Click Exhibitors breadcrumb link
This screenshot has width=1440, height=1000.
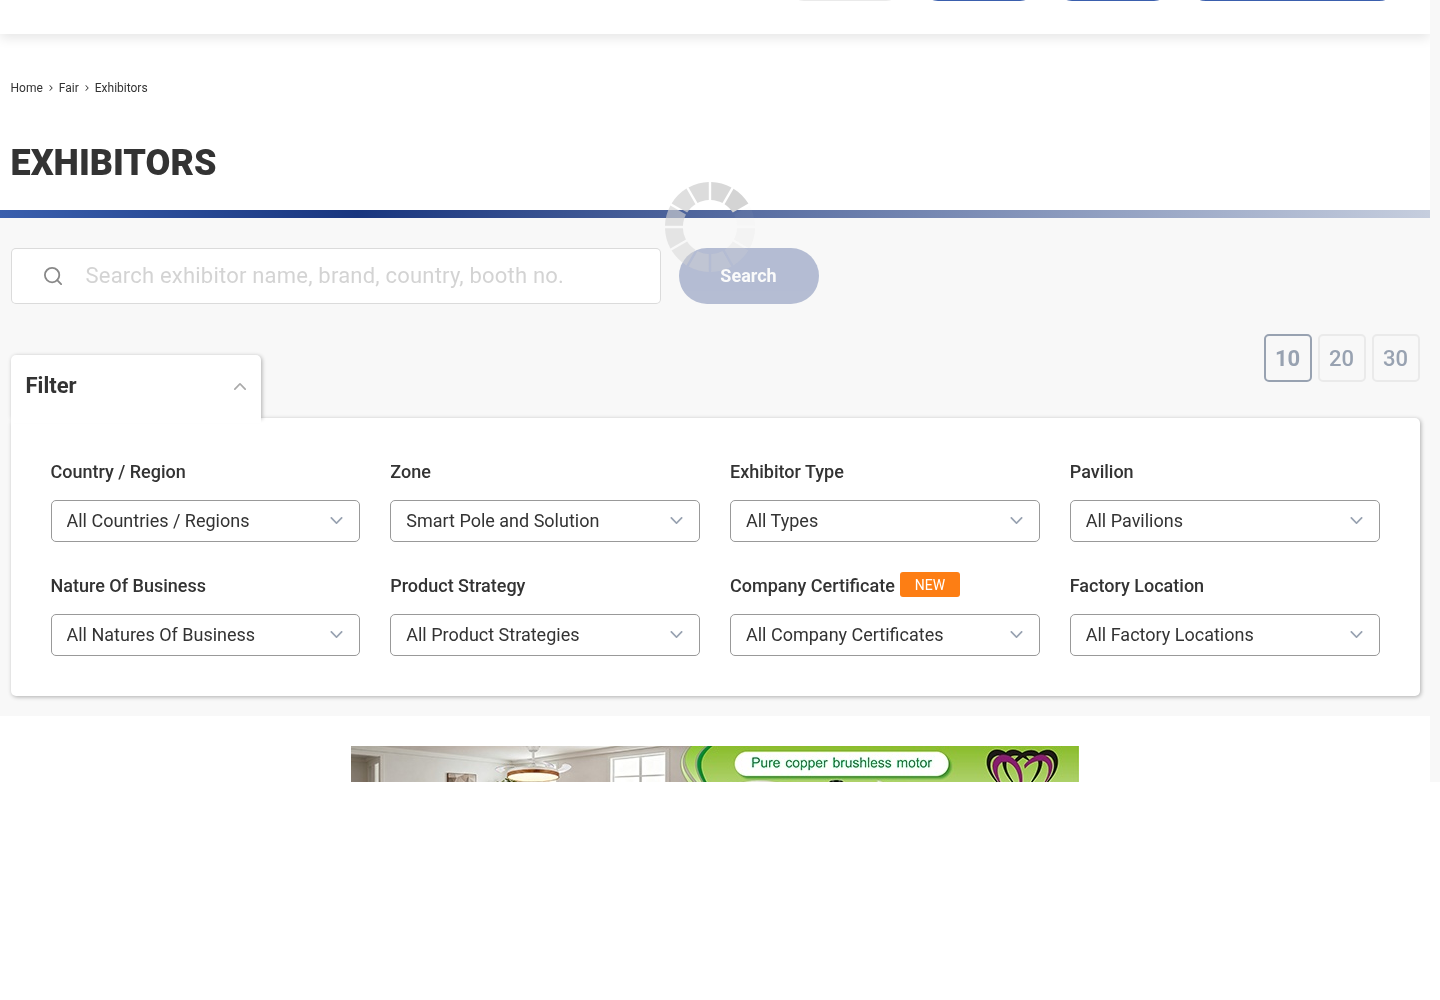coord(121,88)
